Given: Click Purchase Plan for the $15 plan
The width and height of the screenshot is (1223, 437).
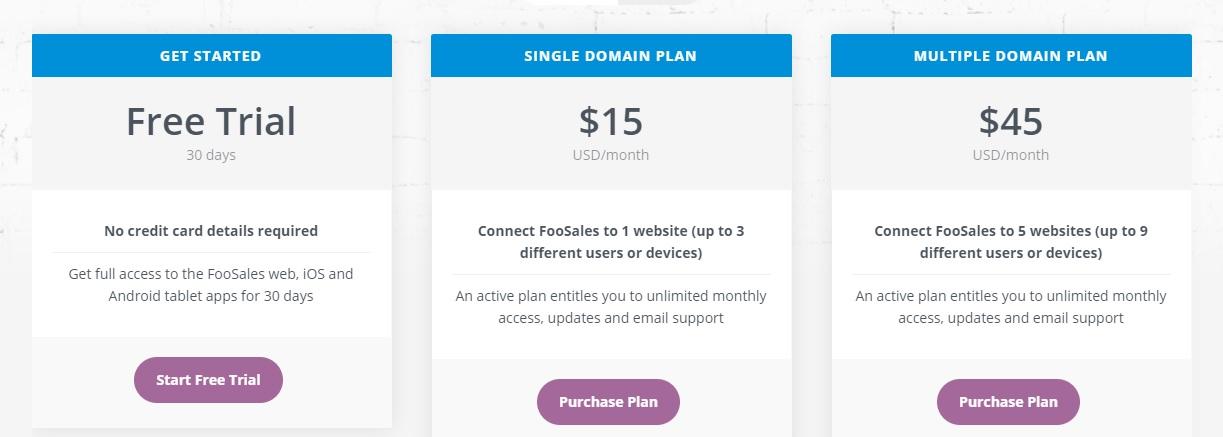Looking at the screenshot, I should pyautogui.click(x=608, y=402).
